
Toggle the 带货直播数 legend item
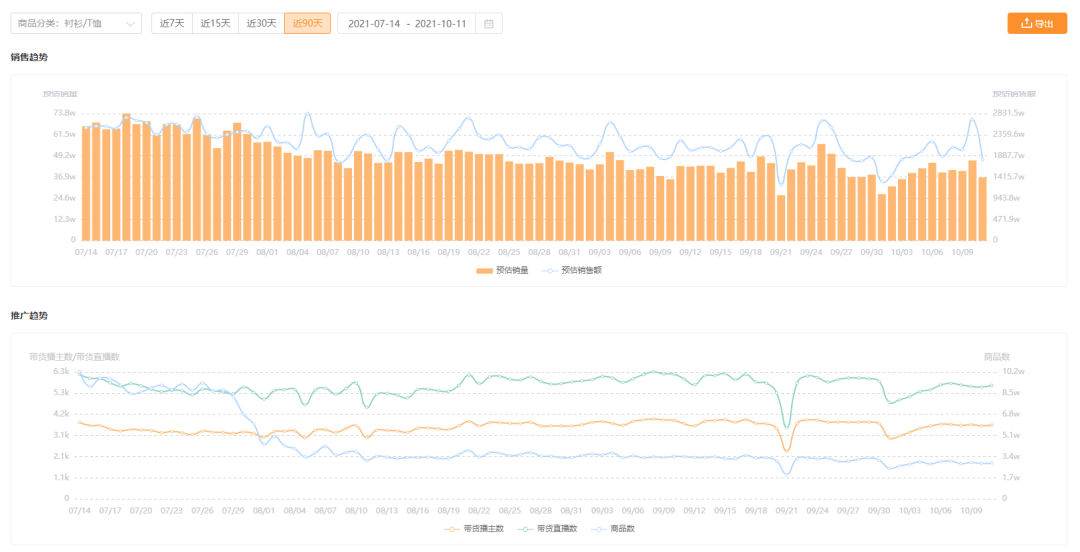[547, 529]
